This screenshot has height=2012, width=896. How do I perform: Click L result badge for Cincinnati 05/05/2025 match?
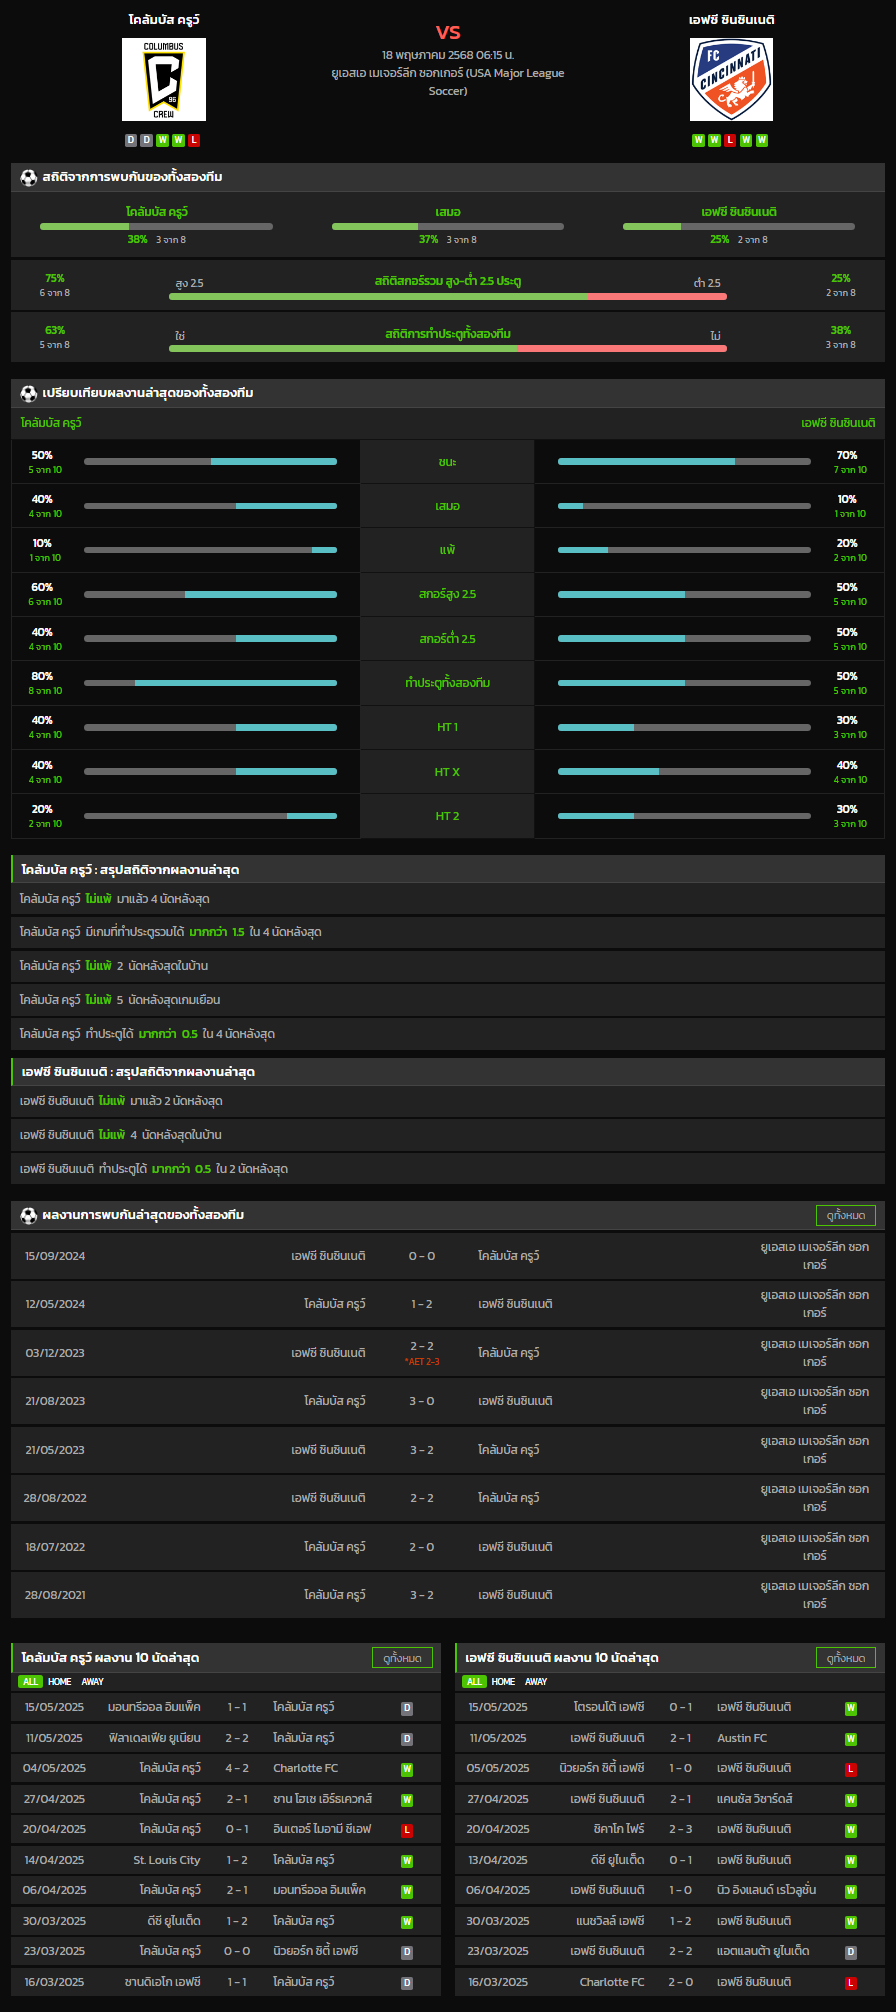(x=851, y=1770)
